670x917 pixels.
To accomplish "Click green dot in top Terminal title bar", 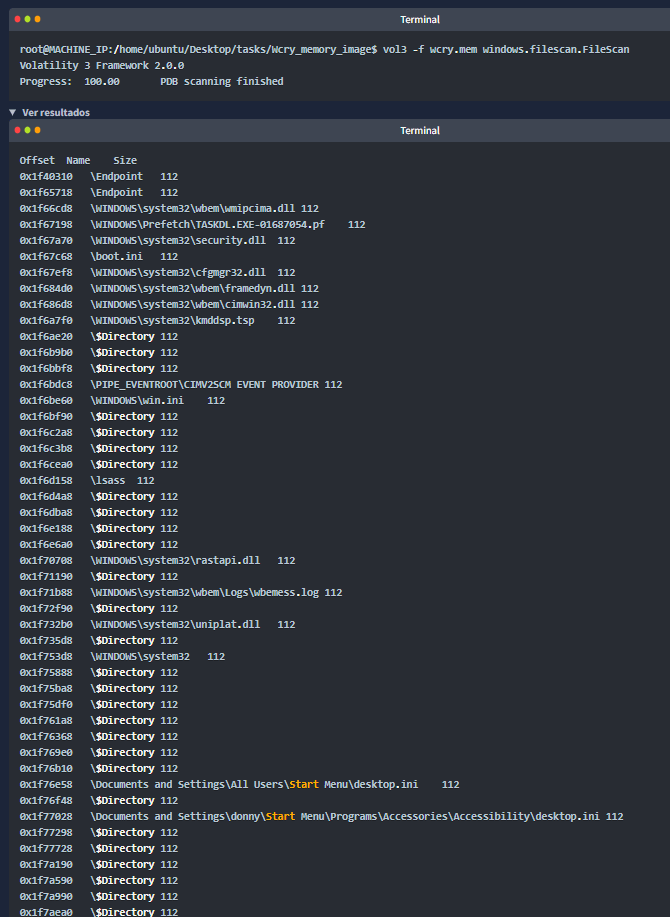I will click(x=27, y=19).
